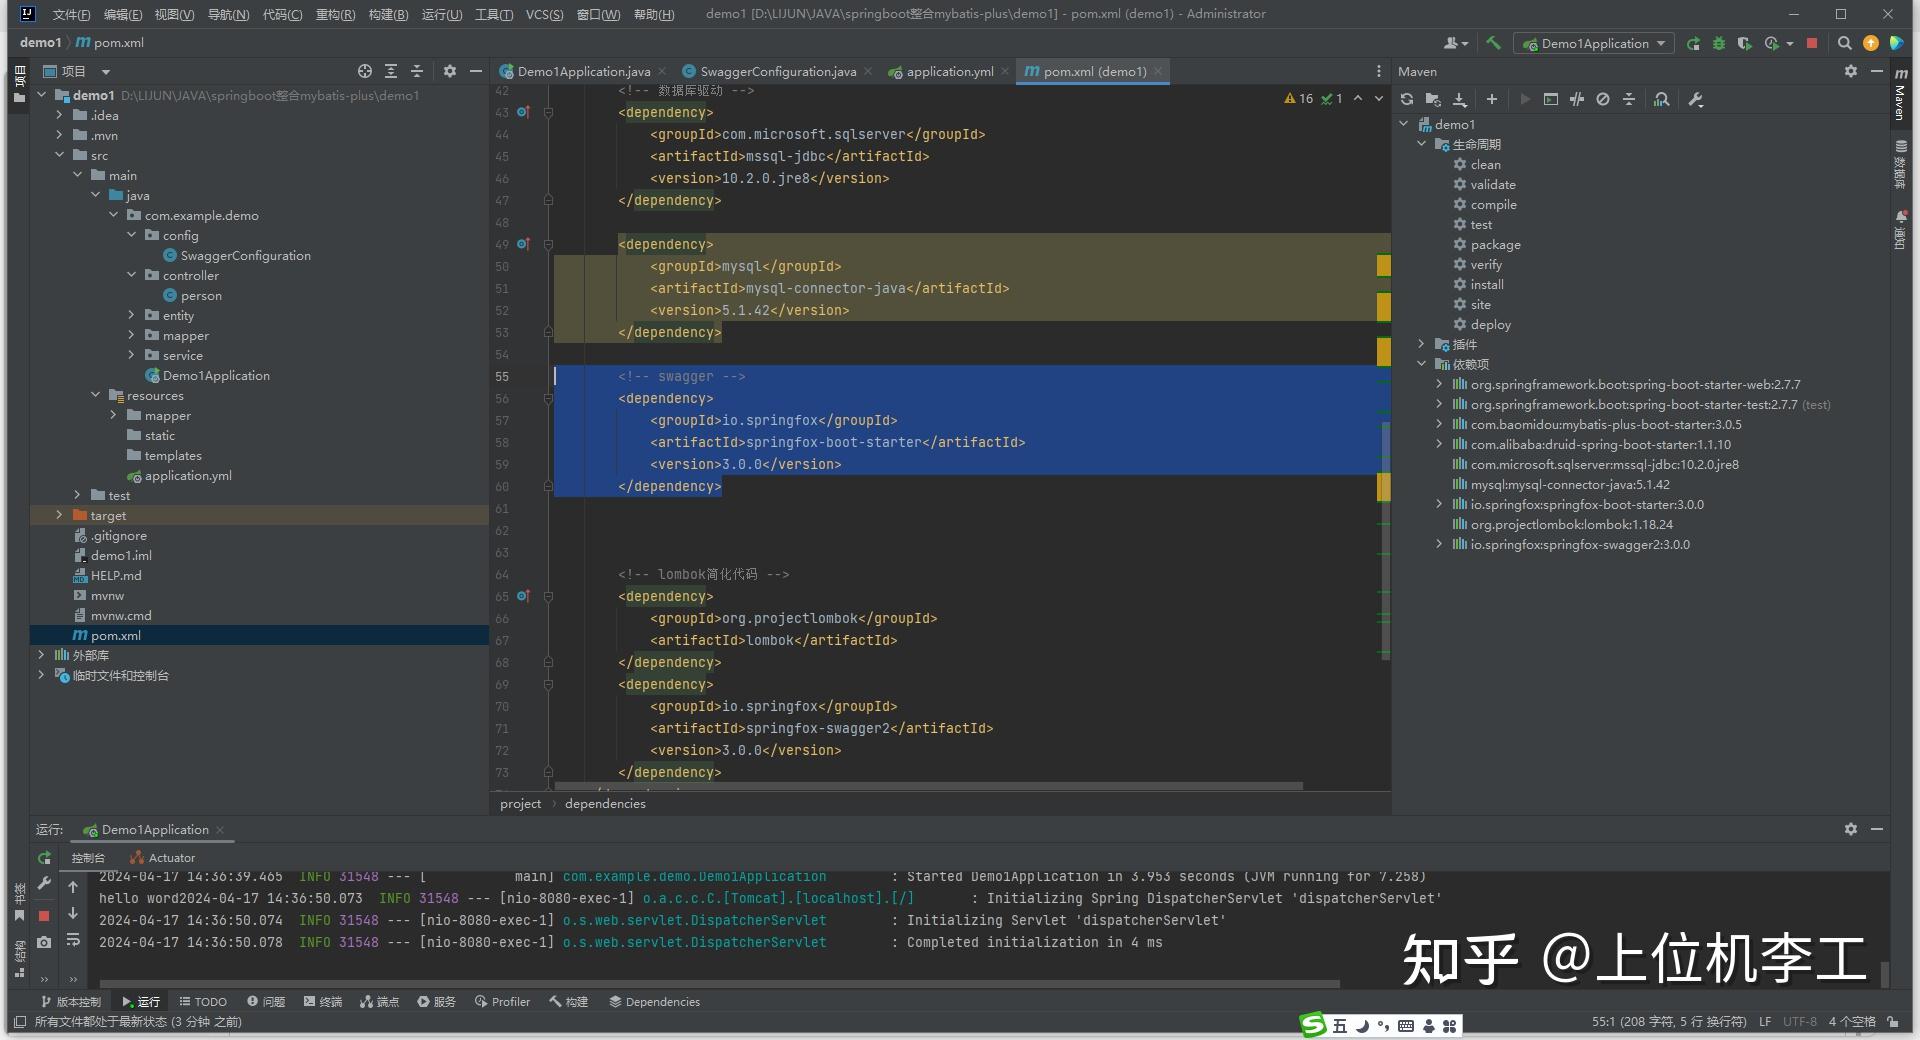Collapse the 生命周期 node in Maven panel
This screenshot has width=1920, height=1040.
(x=1422, y=143)
